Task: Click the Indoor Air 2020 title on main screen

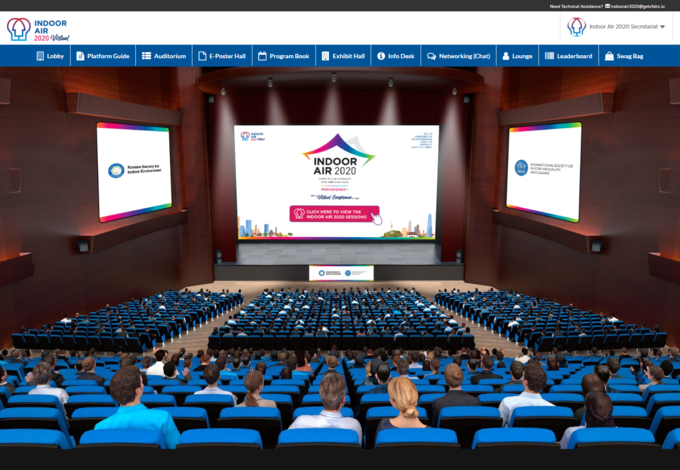Action: coord(335,166)
